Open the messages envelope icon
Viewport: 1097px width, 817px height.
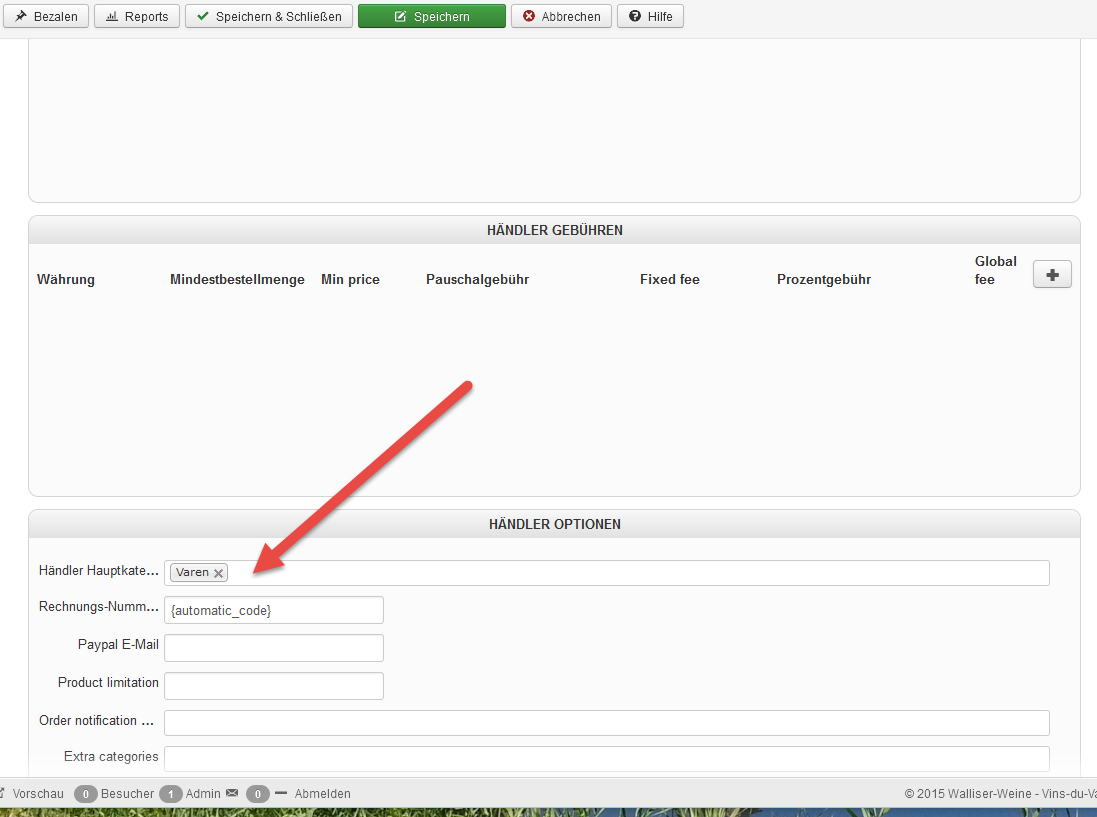tap(232, 793)
